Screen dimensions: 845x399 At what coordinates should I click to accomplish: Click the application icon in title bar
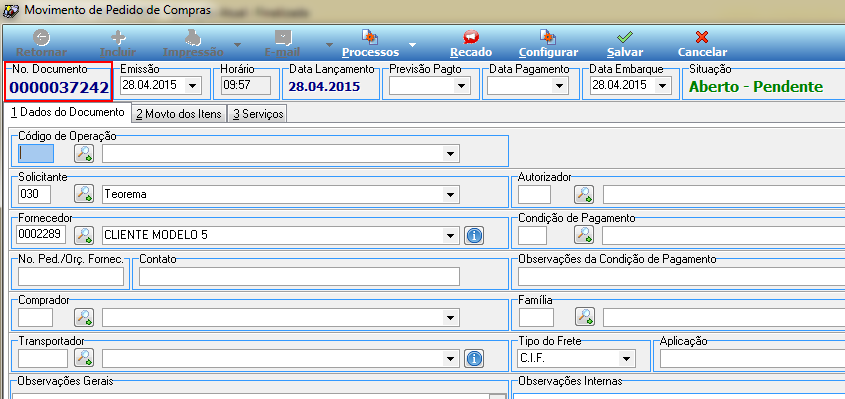11,10
